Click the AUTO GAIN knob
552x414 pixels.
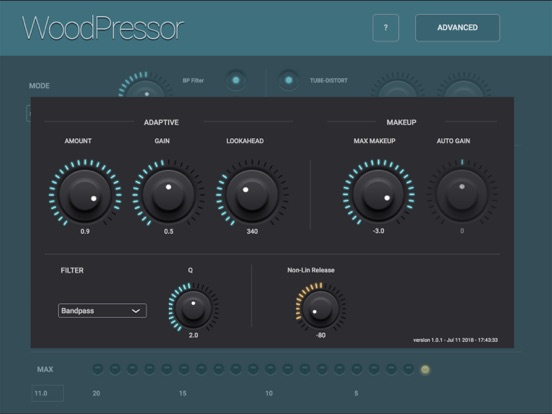coord(462,195)
